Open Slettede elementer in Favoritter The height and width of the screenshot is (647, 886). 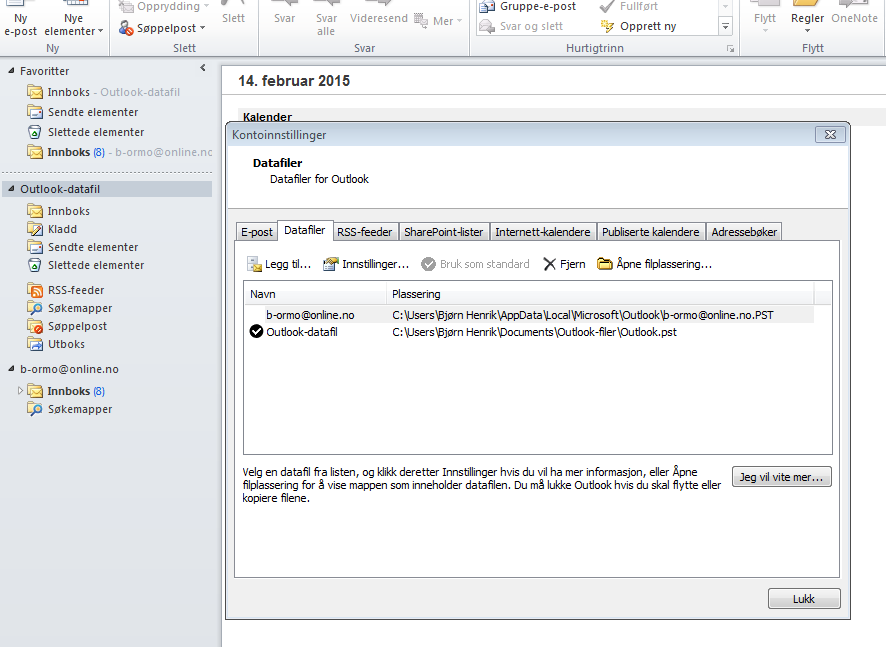pyautogui.click(x=85, y=132)
